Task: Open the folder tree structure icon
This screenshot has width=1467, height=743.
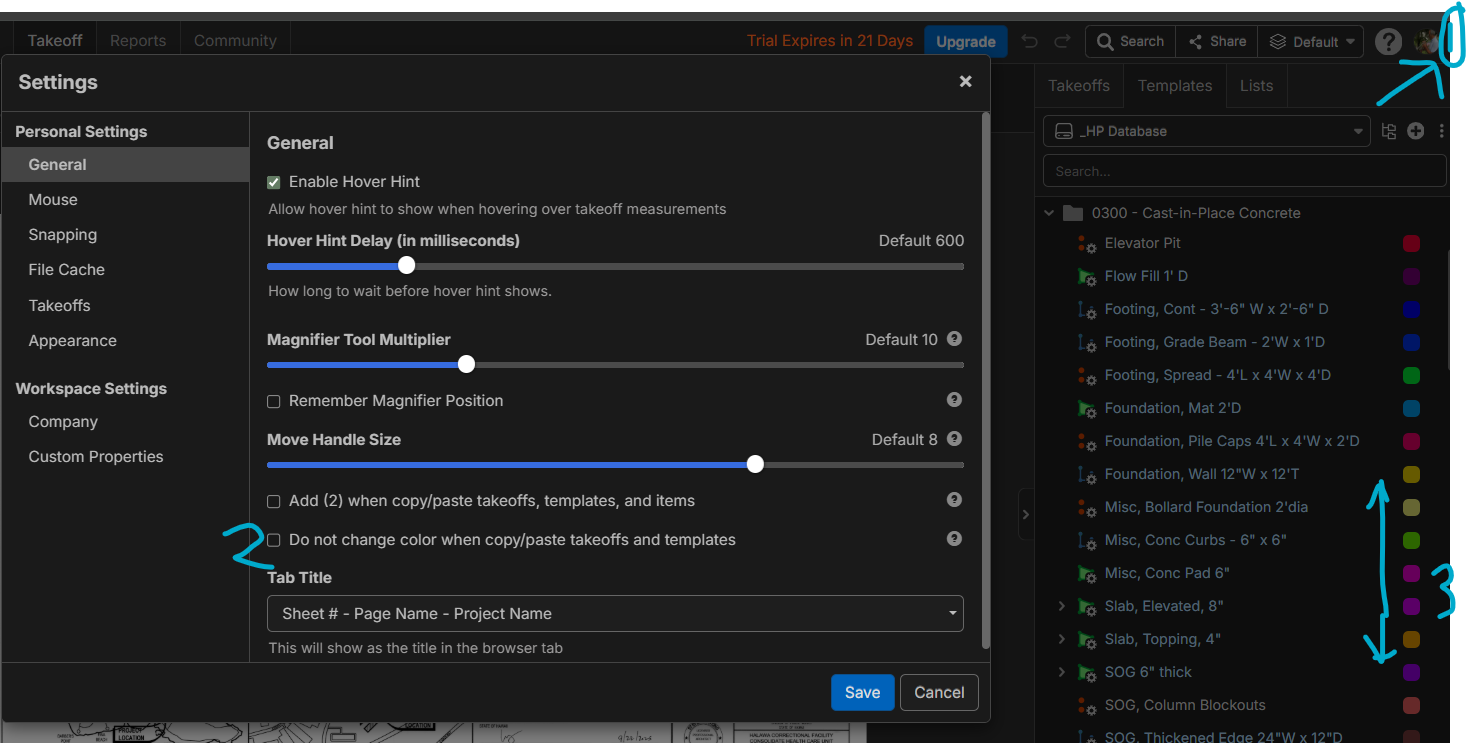Action: [1388, 131]
